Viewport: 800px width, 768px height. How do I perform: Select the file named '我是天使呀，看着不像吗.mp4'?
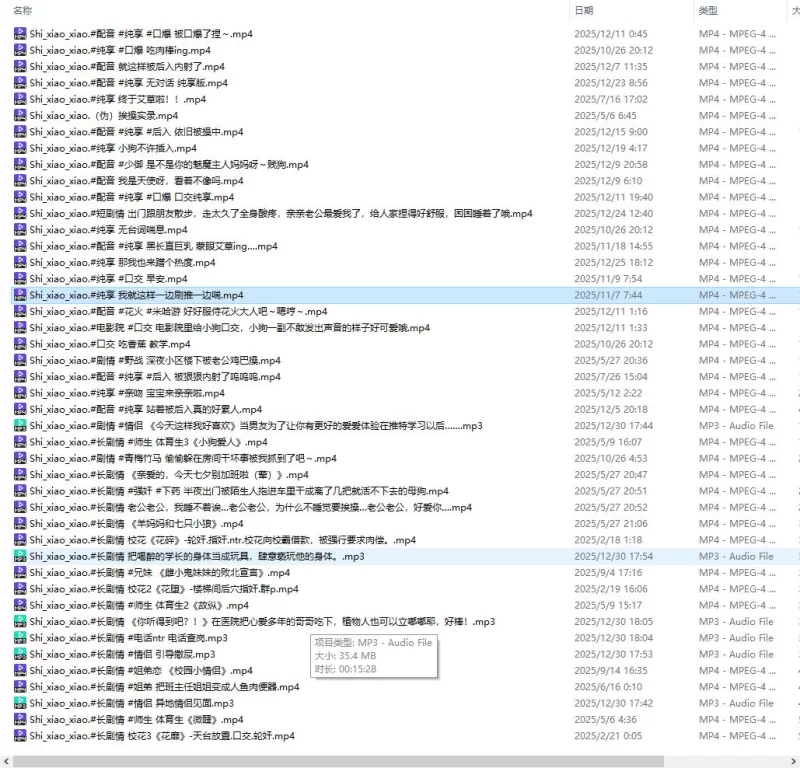point(136,181)
